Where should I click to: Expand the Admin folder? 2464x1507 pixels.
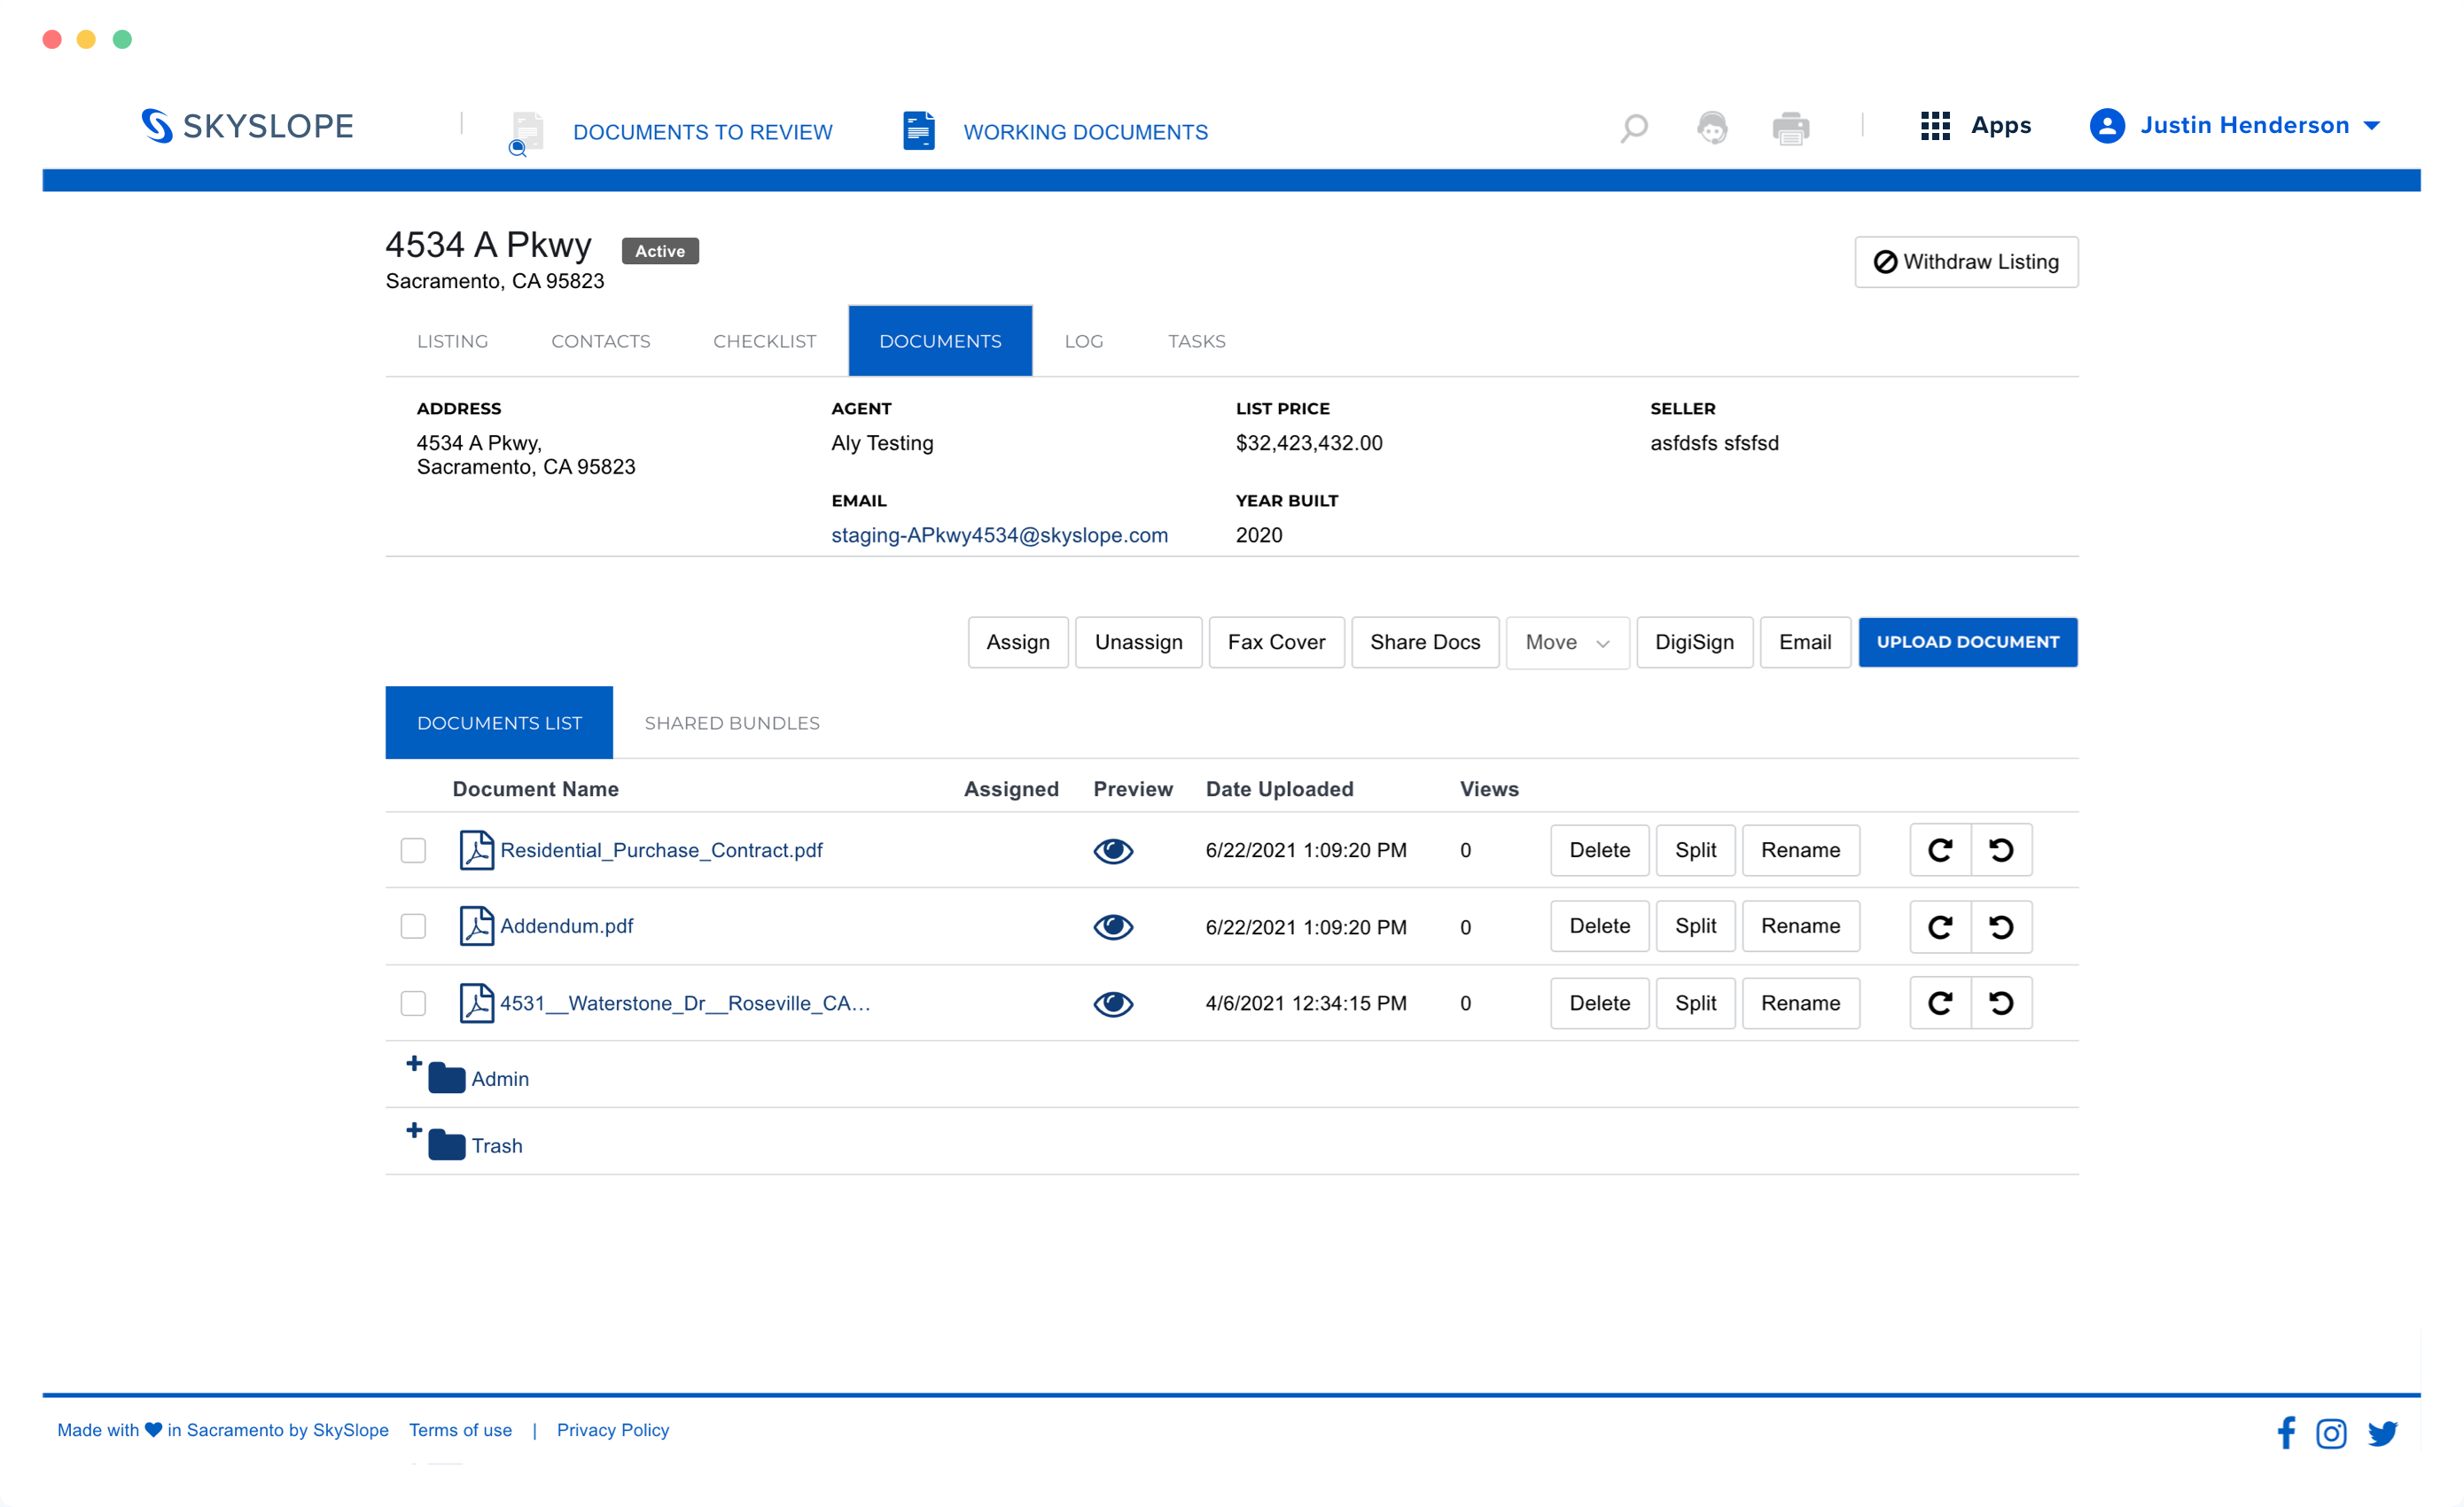click(x=414, y=1064)
